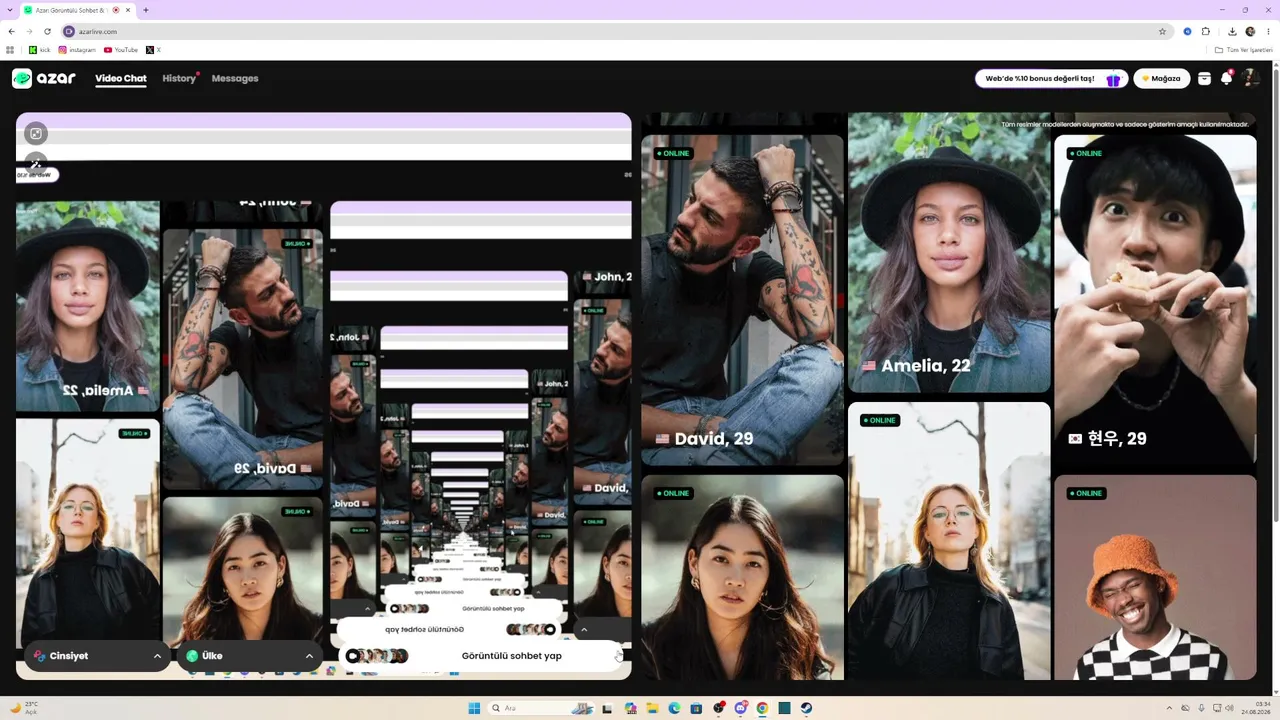
Task: Open the gift box icon beside Mağaza
Action: [1204, 78]
